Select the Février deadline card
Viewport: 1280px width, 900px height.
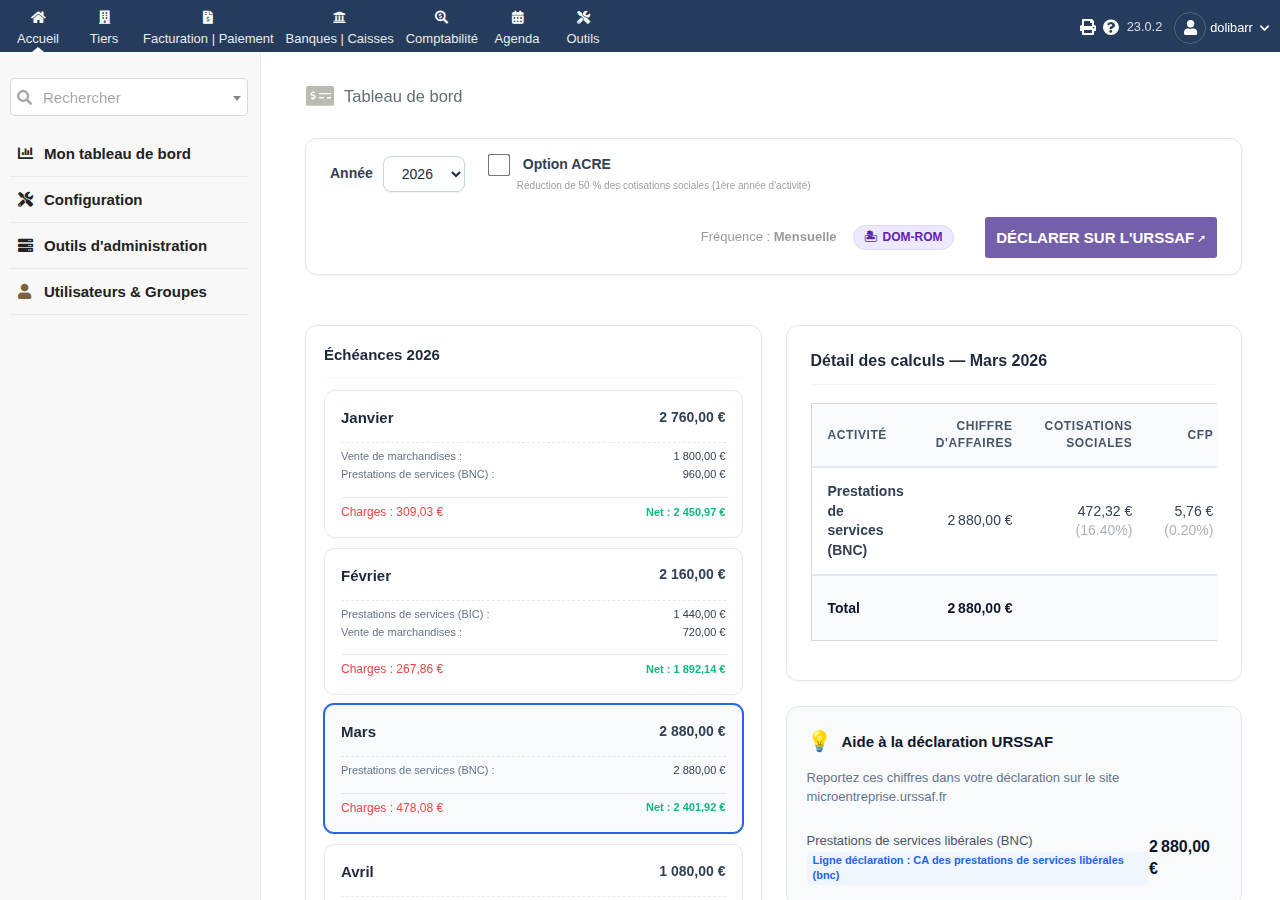click(533, 621)
